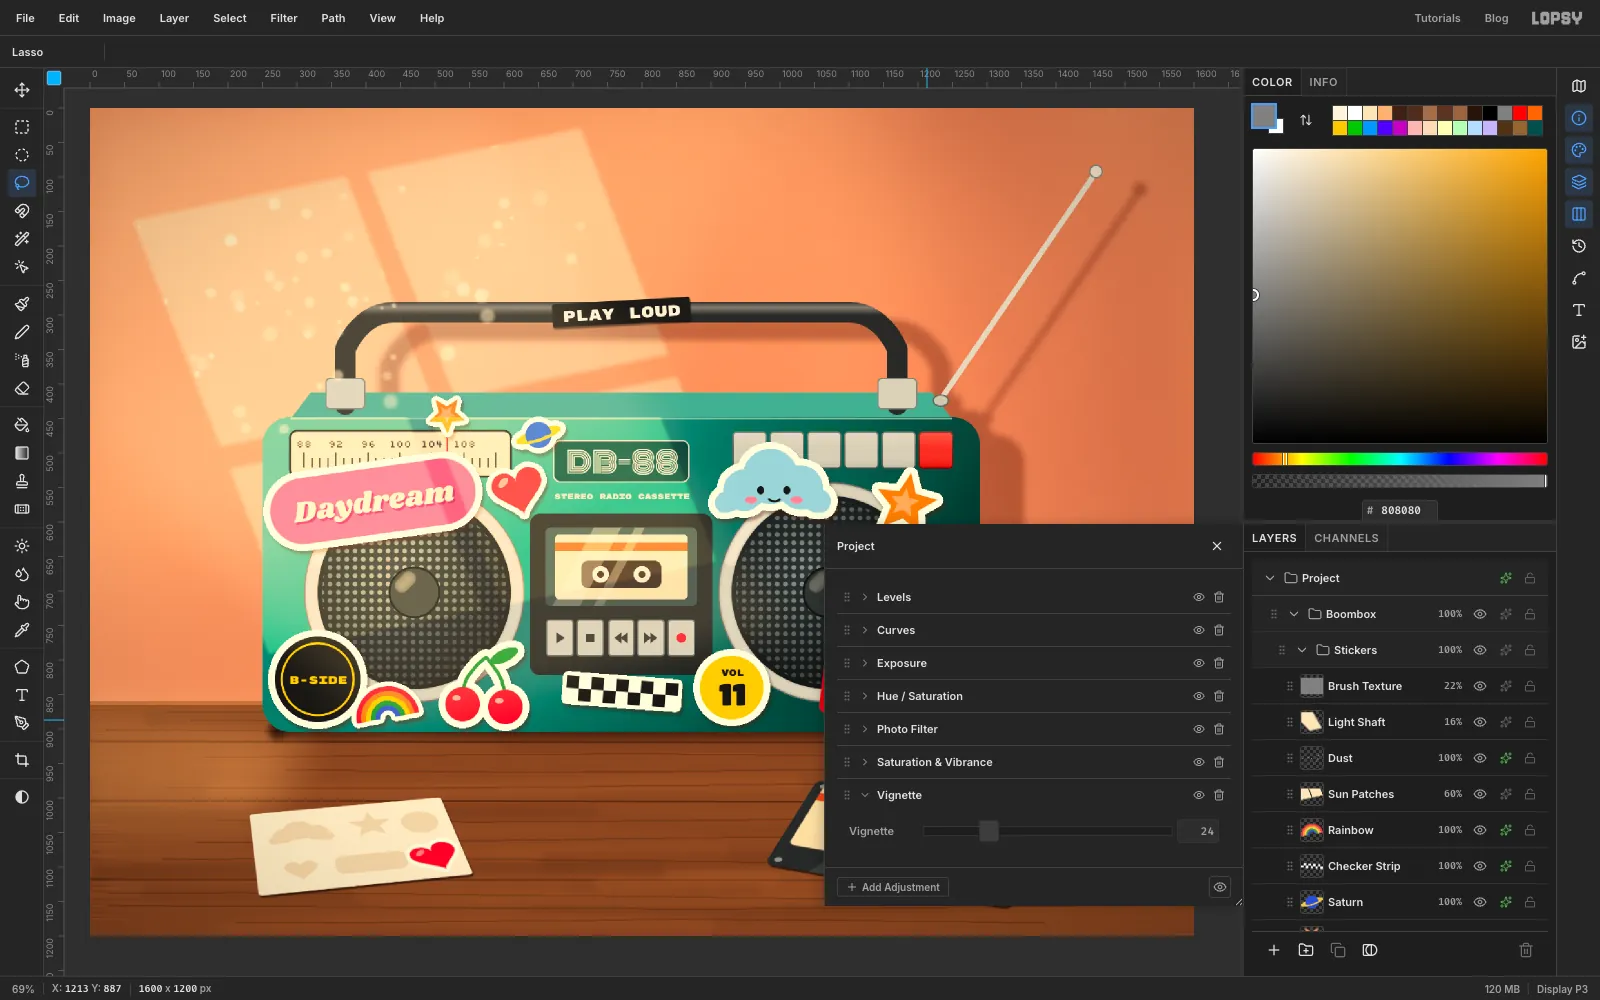This screenshot has width=1600, height=1000.
Task: Delete layer with trash icon in Layers panel
Action: point(1526,950)
